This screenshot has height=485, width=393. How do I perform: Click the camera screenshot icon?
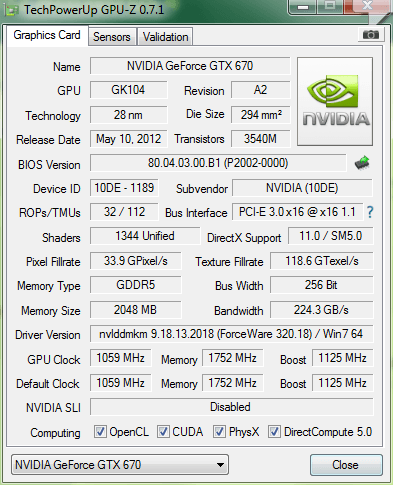coord(371,35)
